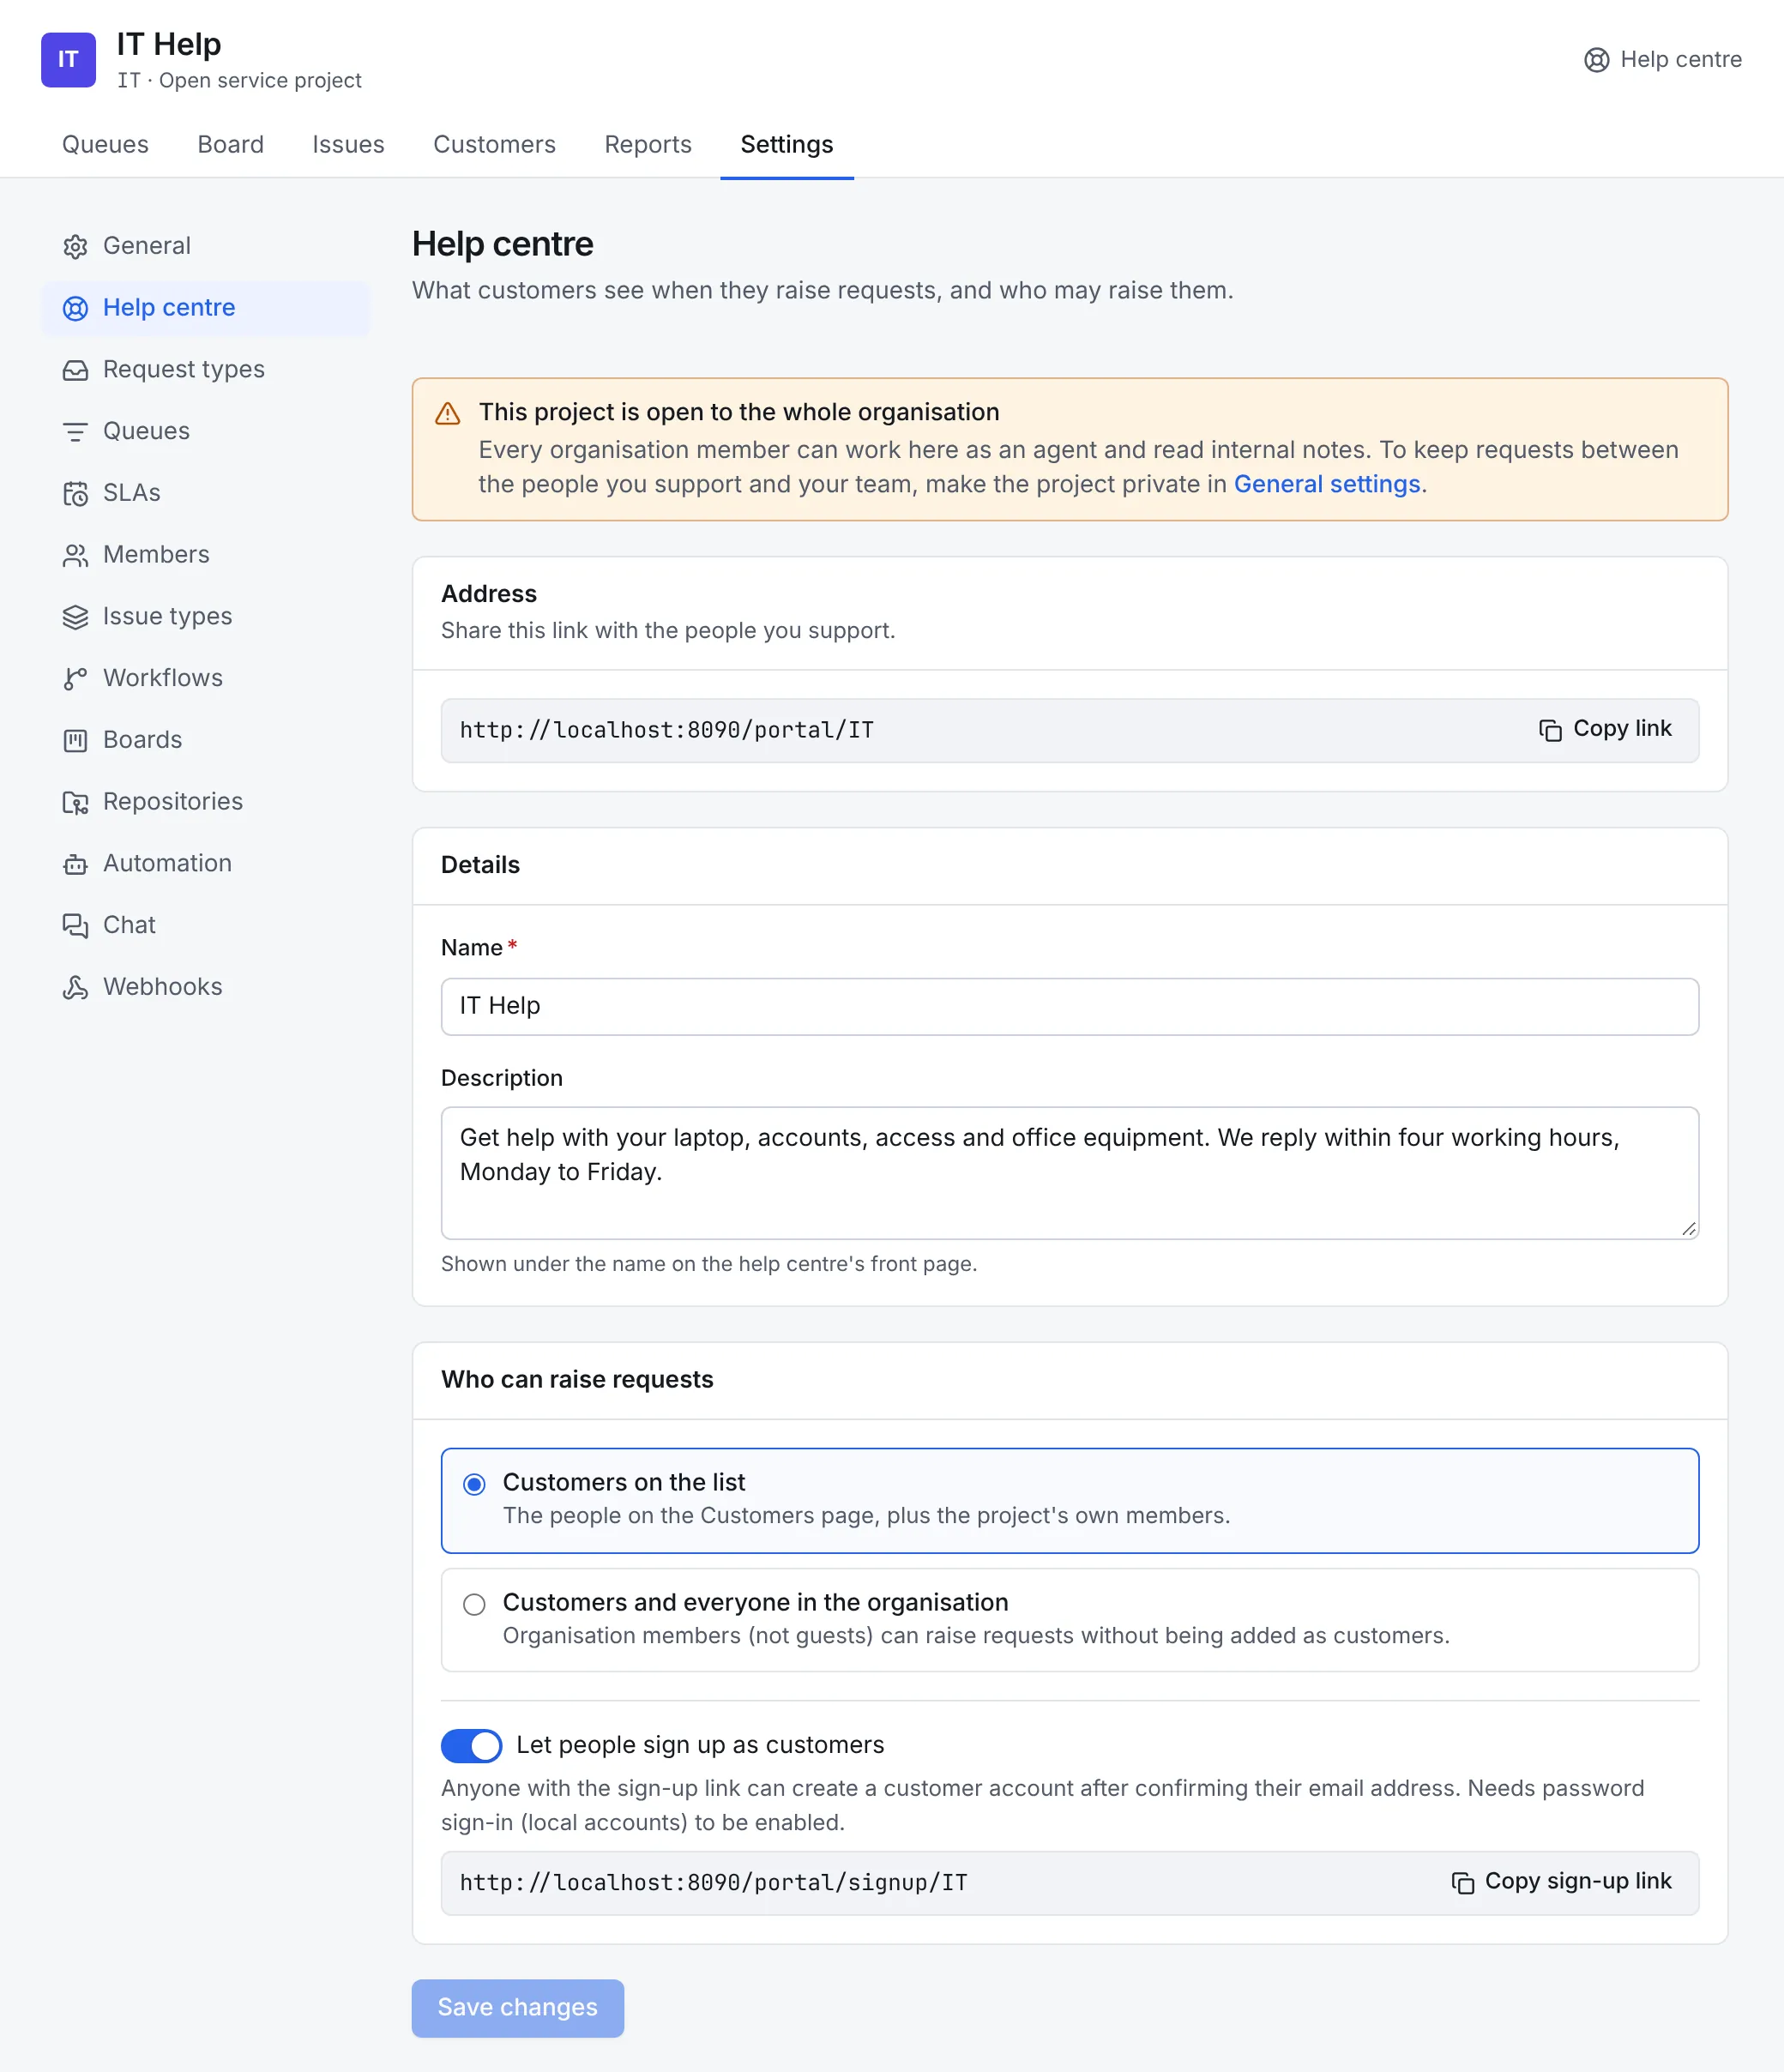Switch to the Board tab
The image size is (1784, 2072).
pos(230,145)
